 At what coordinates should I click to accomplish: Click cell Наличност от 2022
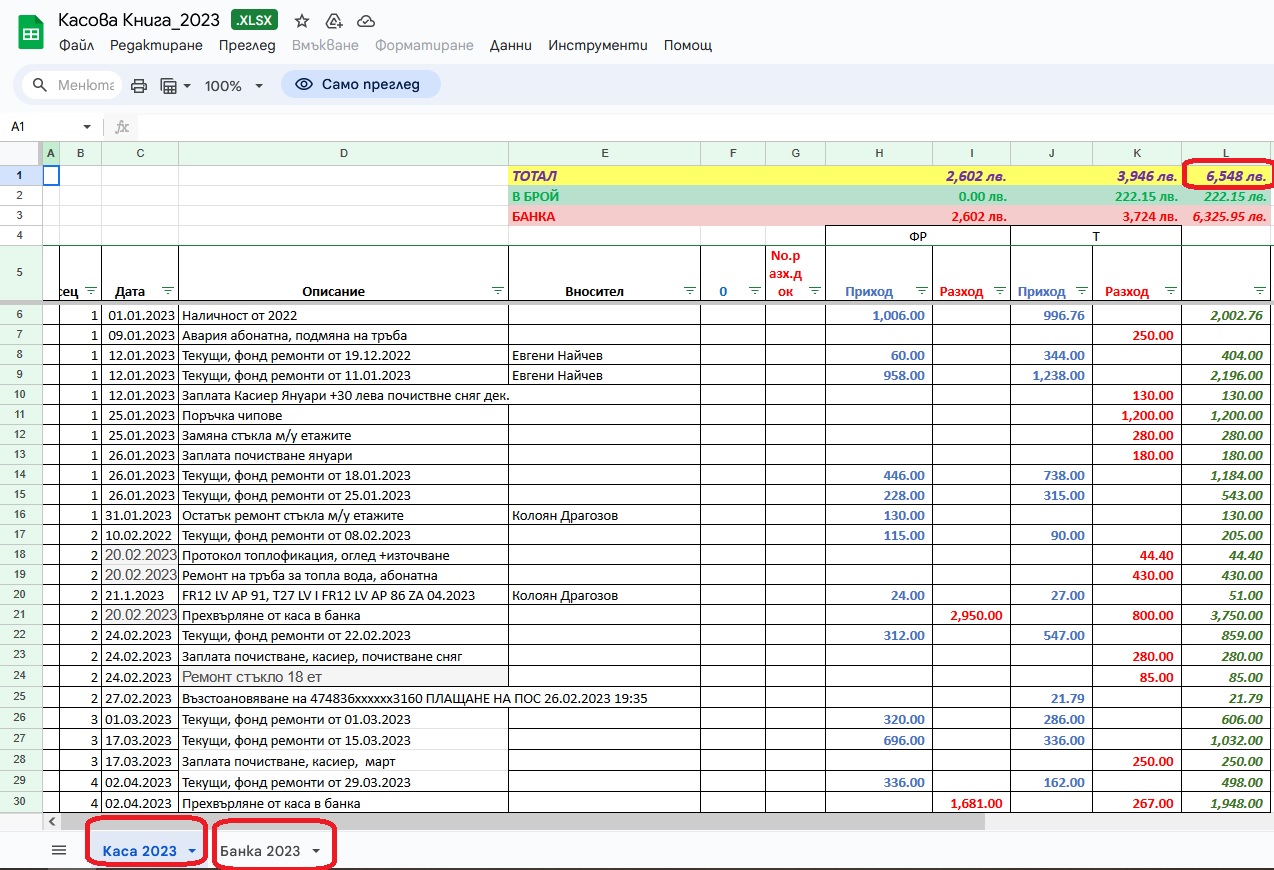(343, 315)
